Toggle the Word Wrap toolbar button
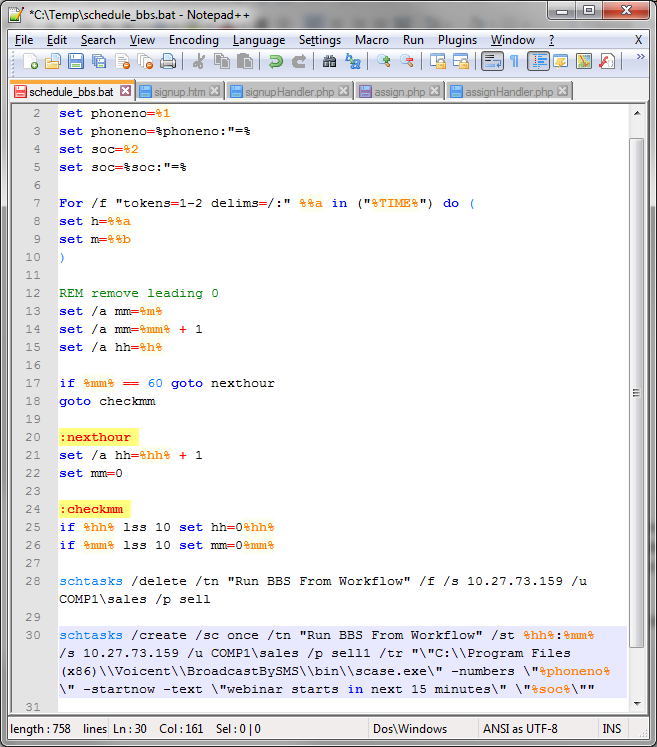This screenshot has width=657, height=747. point(491,62)
